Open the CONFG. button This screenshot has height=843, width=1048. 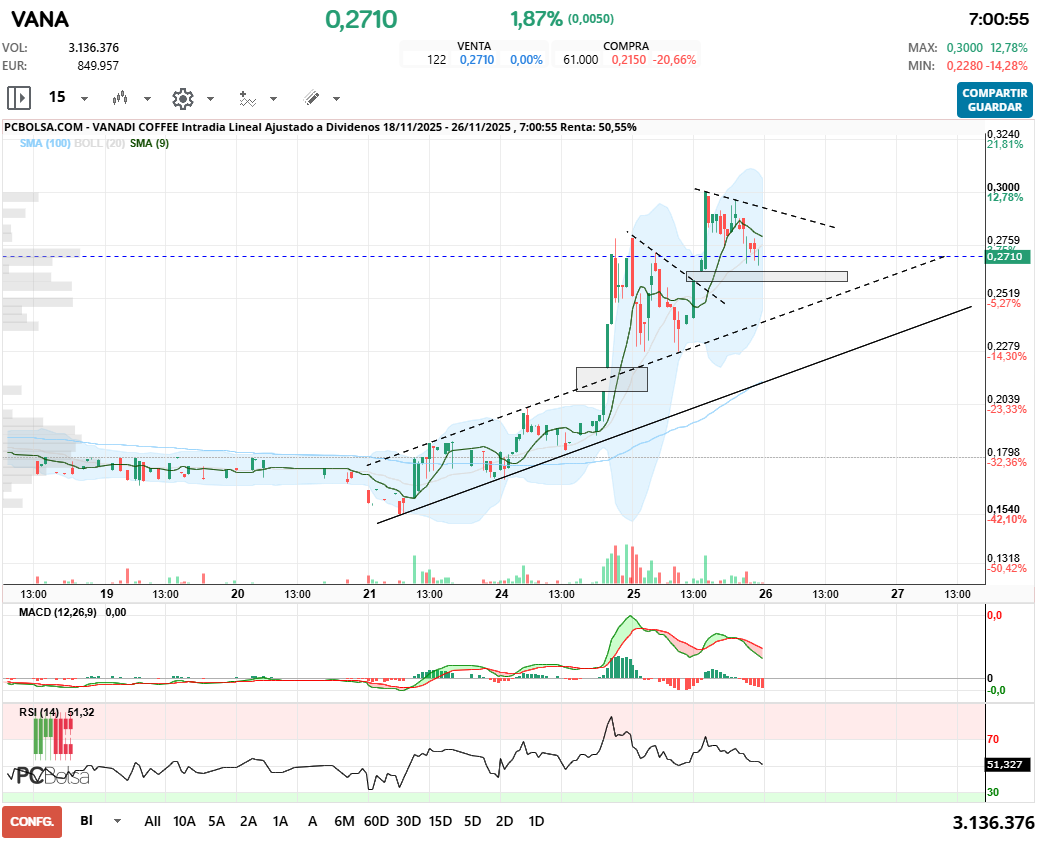32,822
